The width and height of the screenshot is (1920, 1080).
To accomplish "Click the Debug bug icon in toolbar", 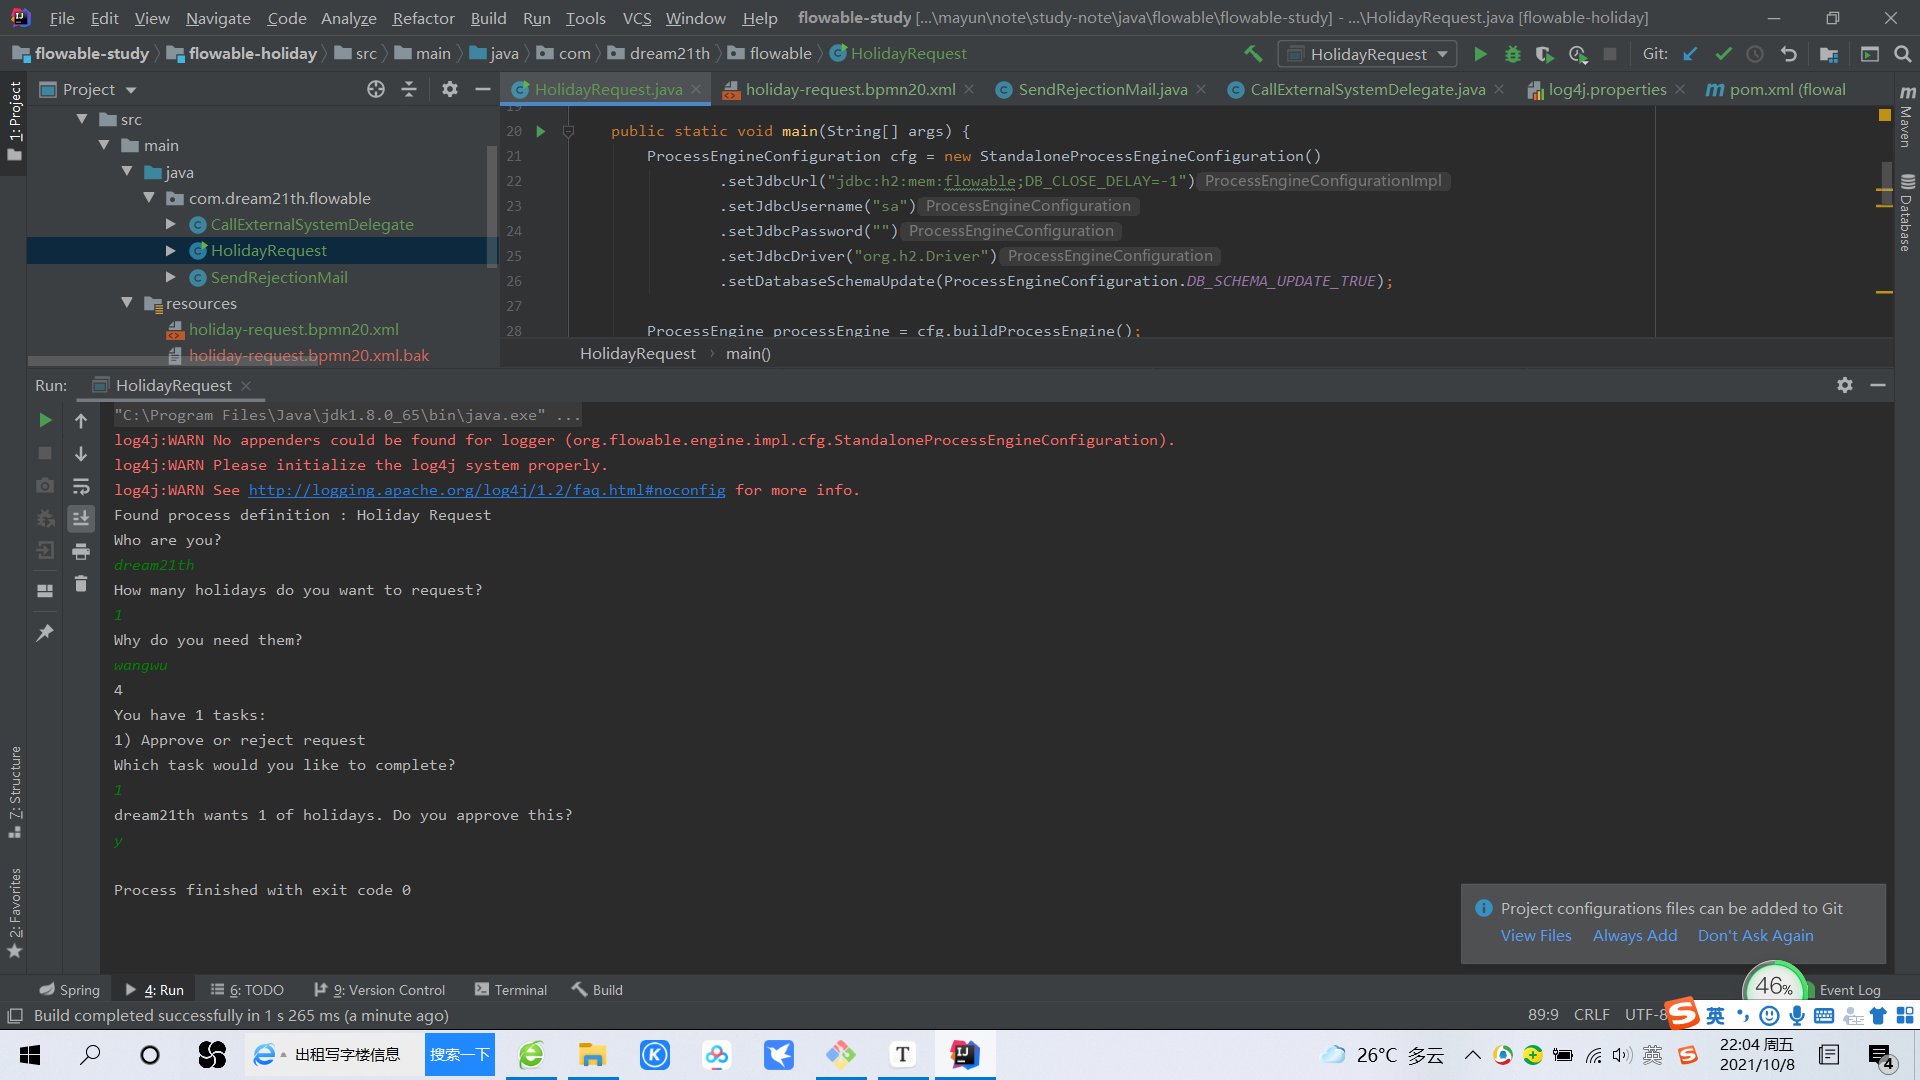I will (x=1512, y=54).
